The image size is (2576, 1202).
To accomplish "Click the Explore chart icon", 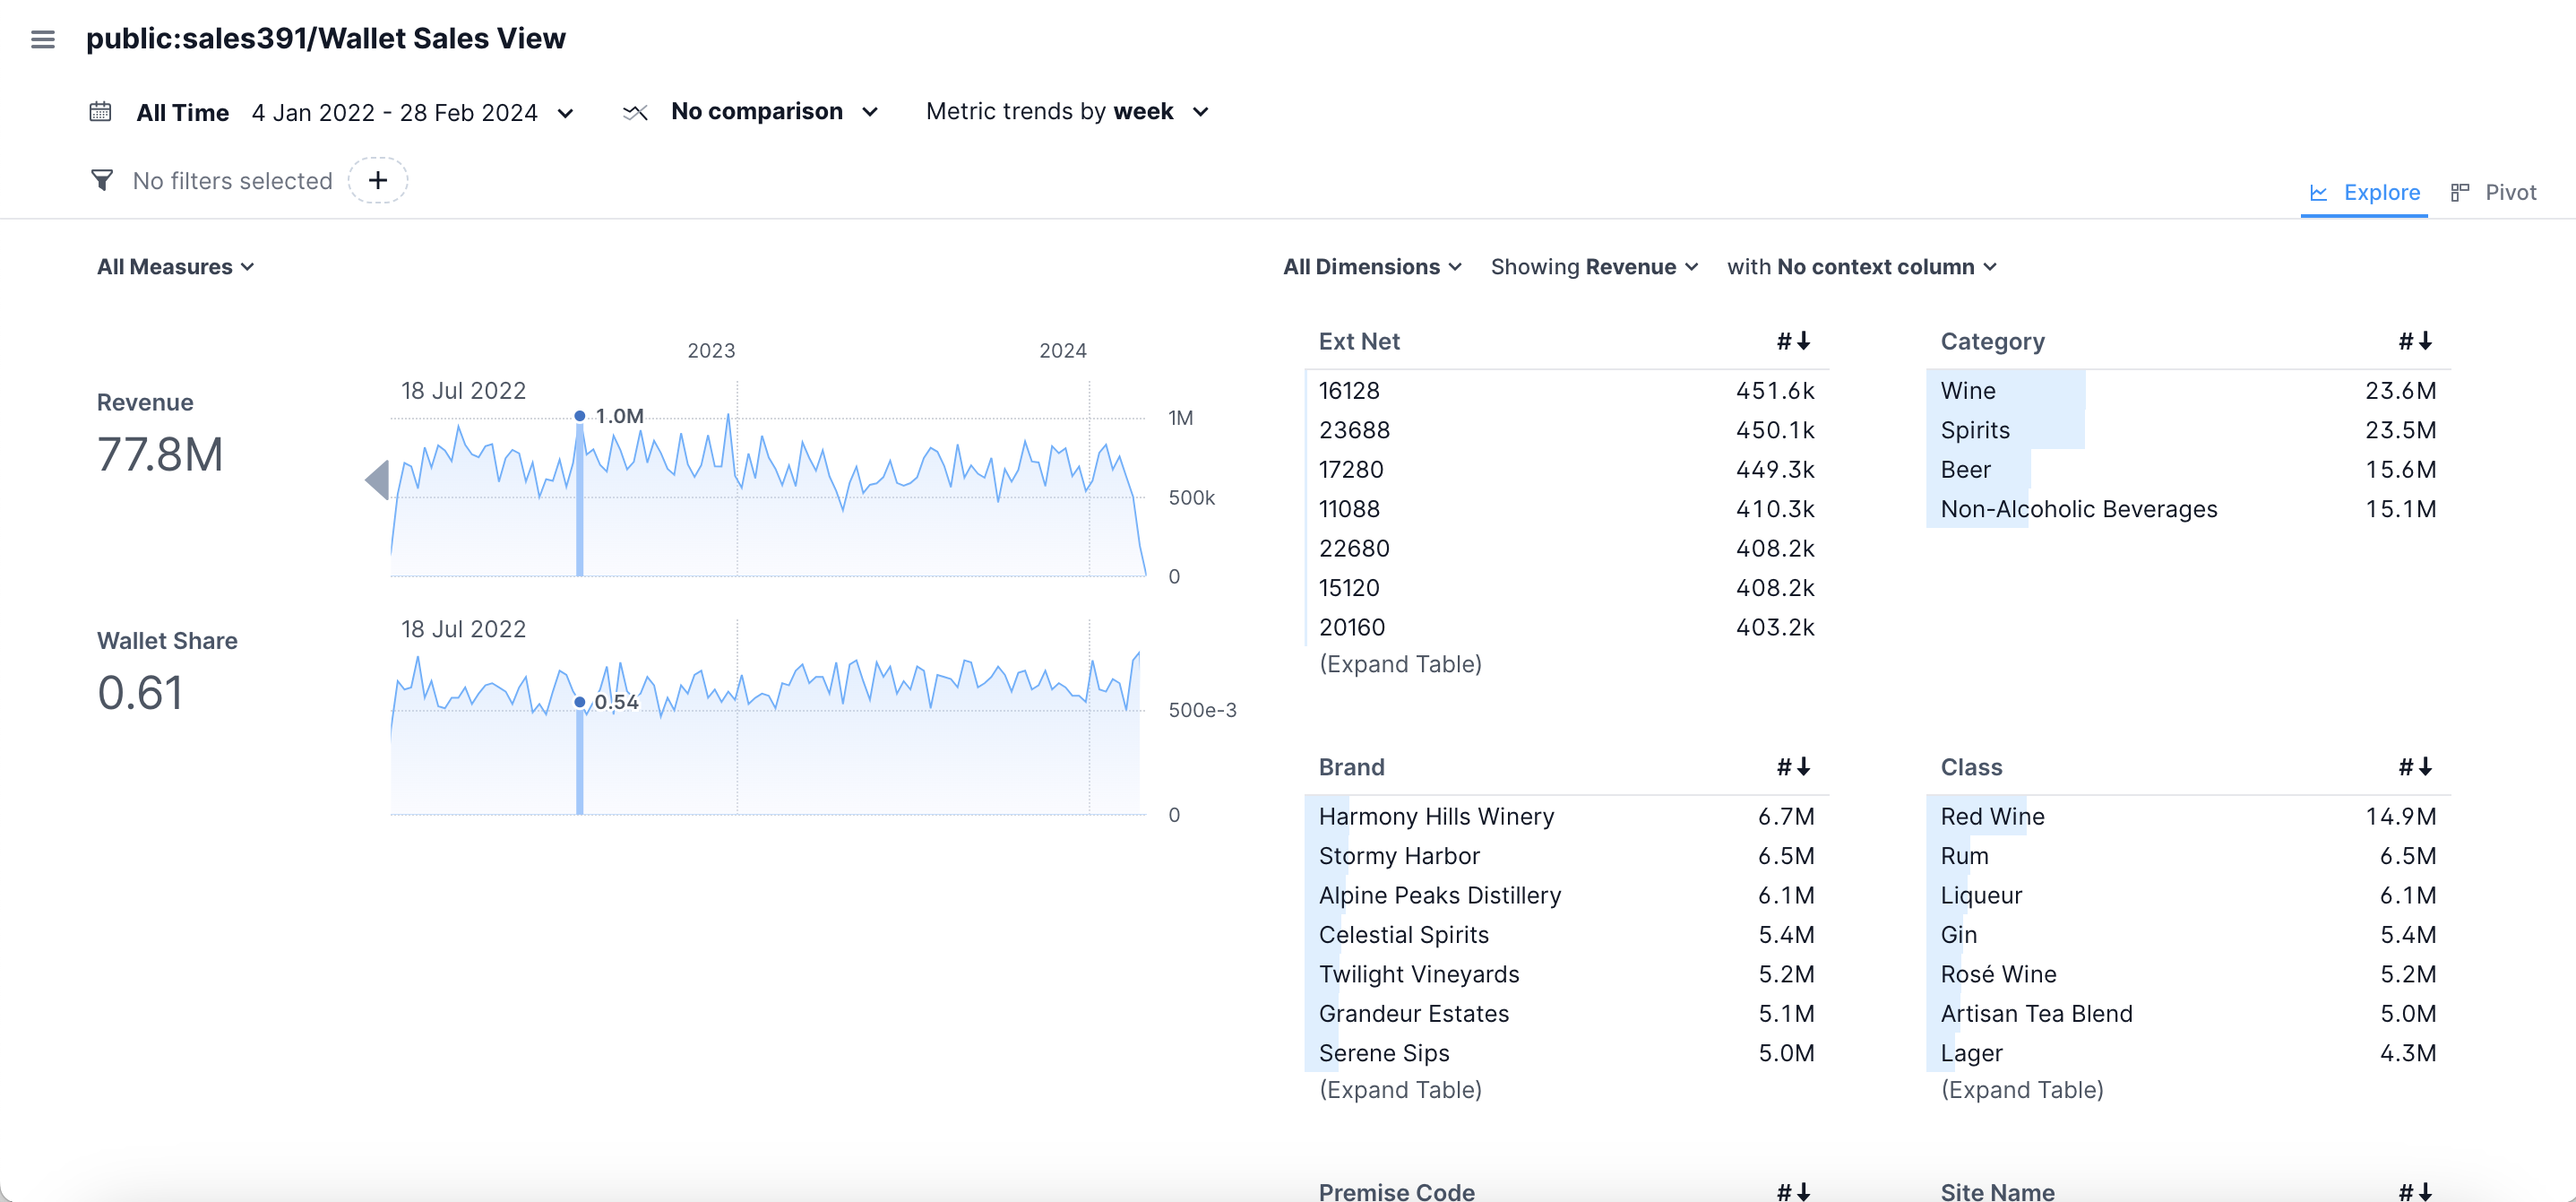I will pyautogui.click(x=2318, y=193).
